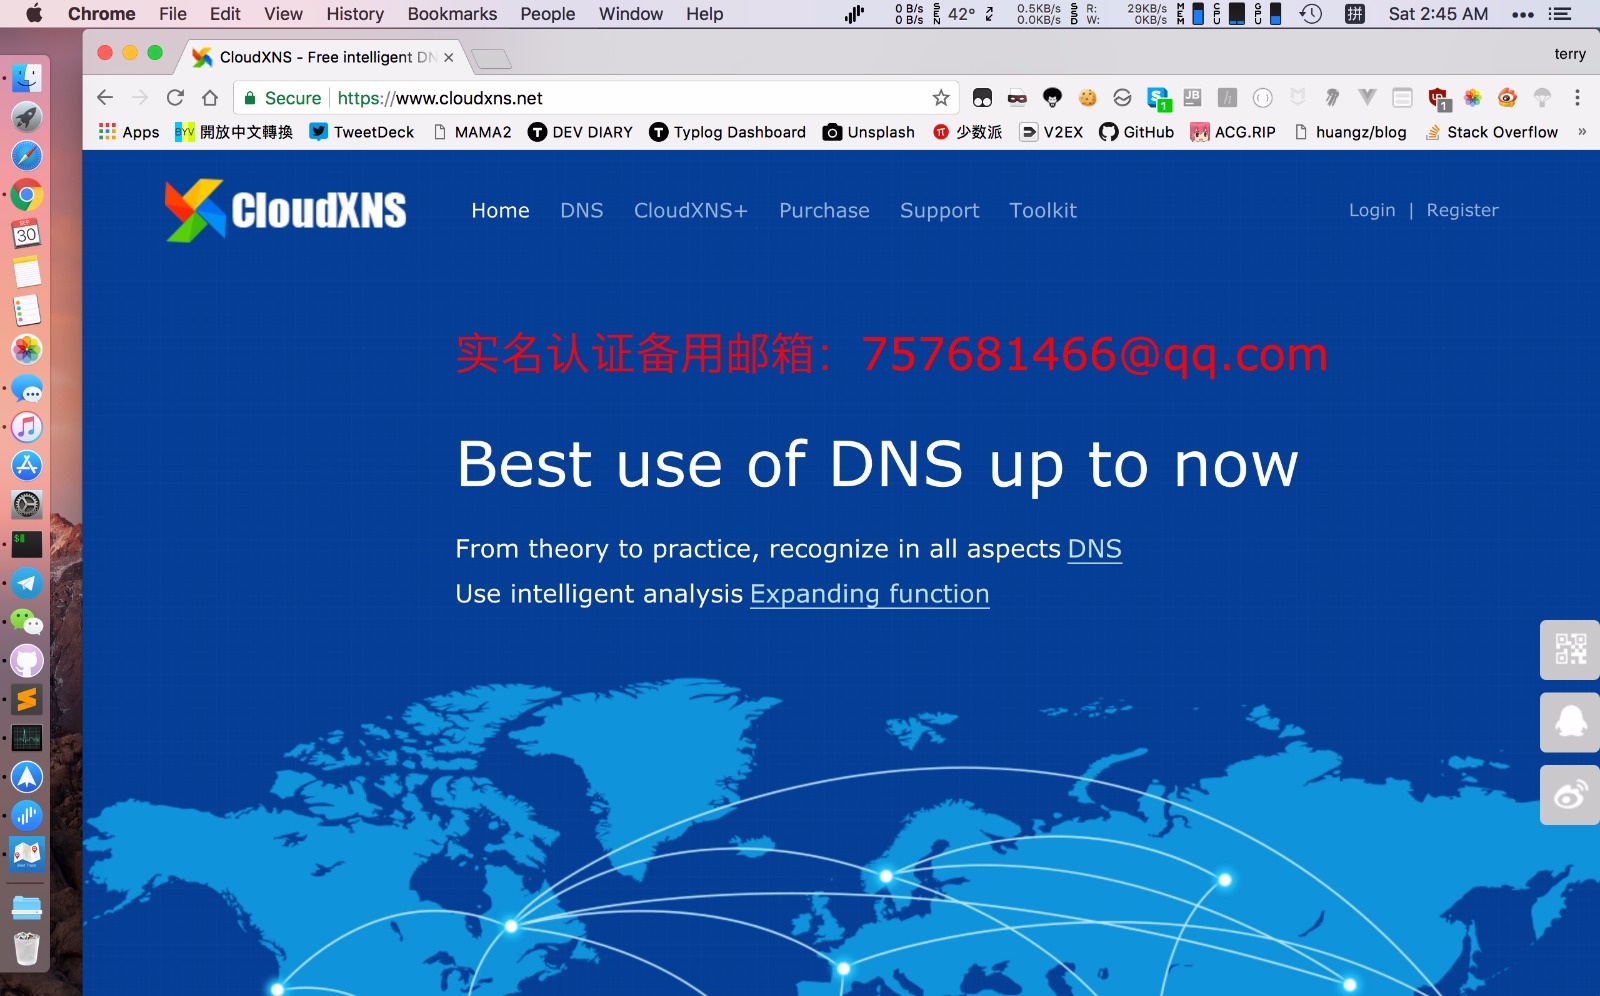Viewport: 1600px width, 996px height.
Task: Open the ACG.RIP bookmark
Action: pyautogui.click(x=1233, y=132)
